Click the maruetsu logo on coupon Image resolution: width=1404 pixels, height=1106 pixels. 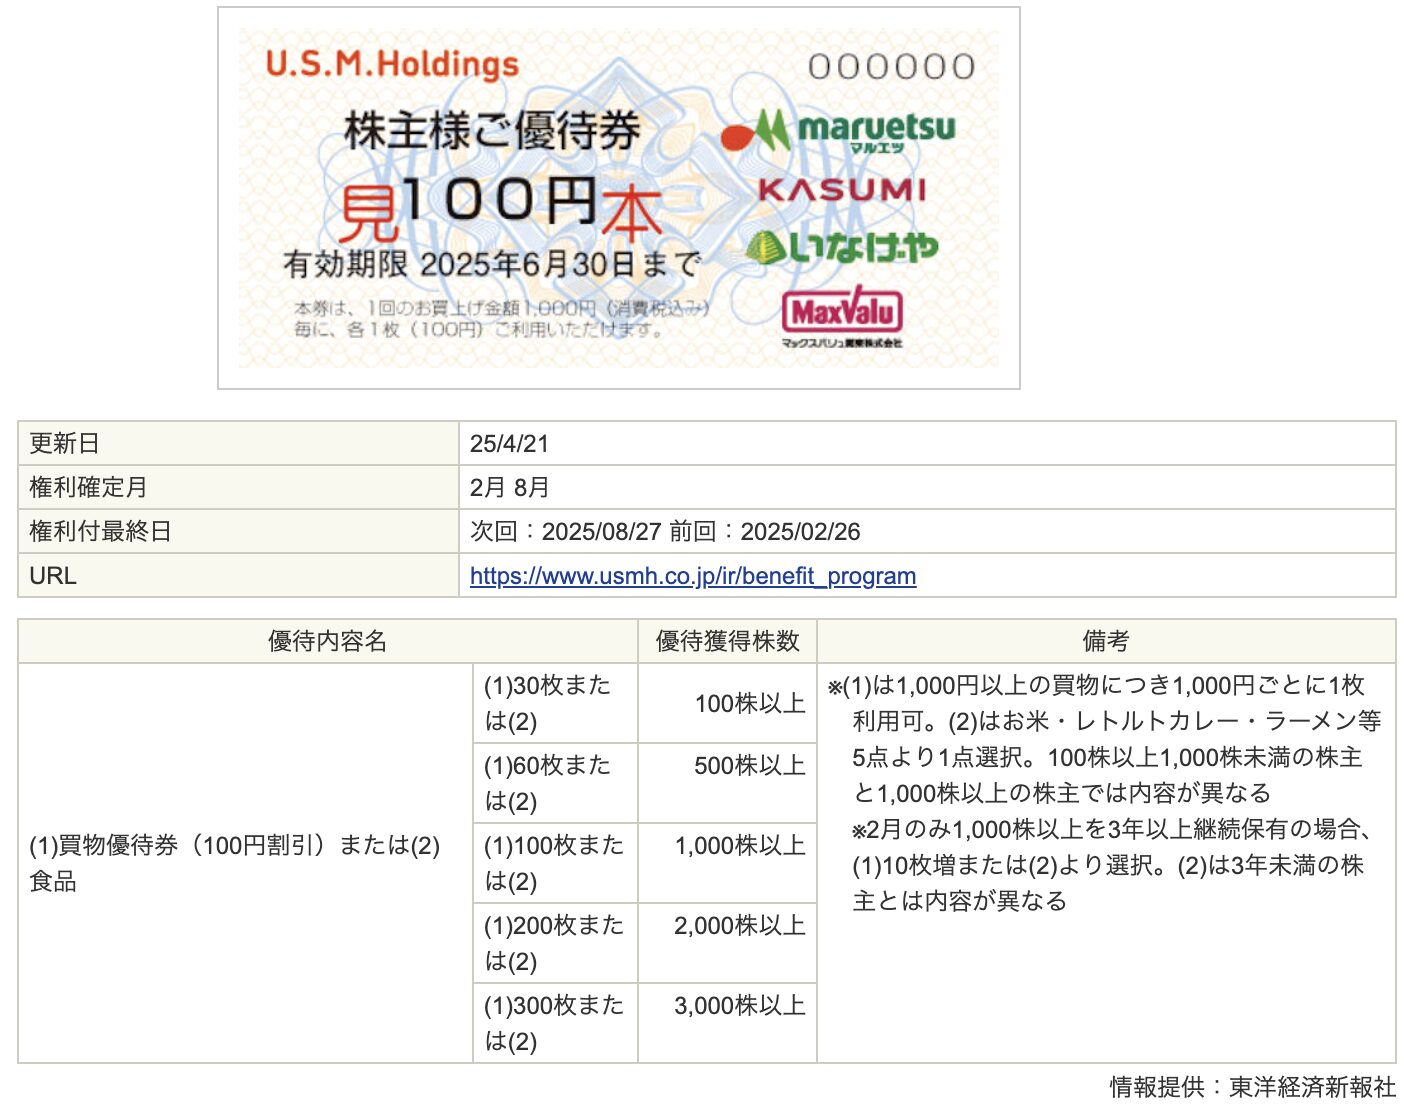(x=838, y=131)
